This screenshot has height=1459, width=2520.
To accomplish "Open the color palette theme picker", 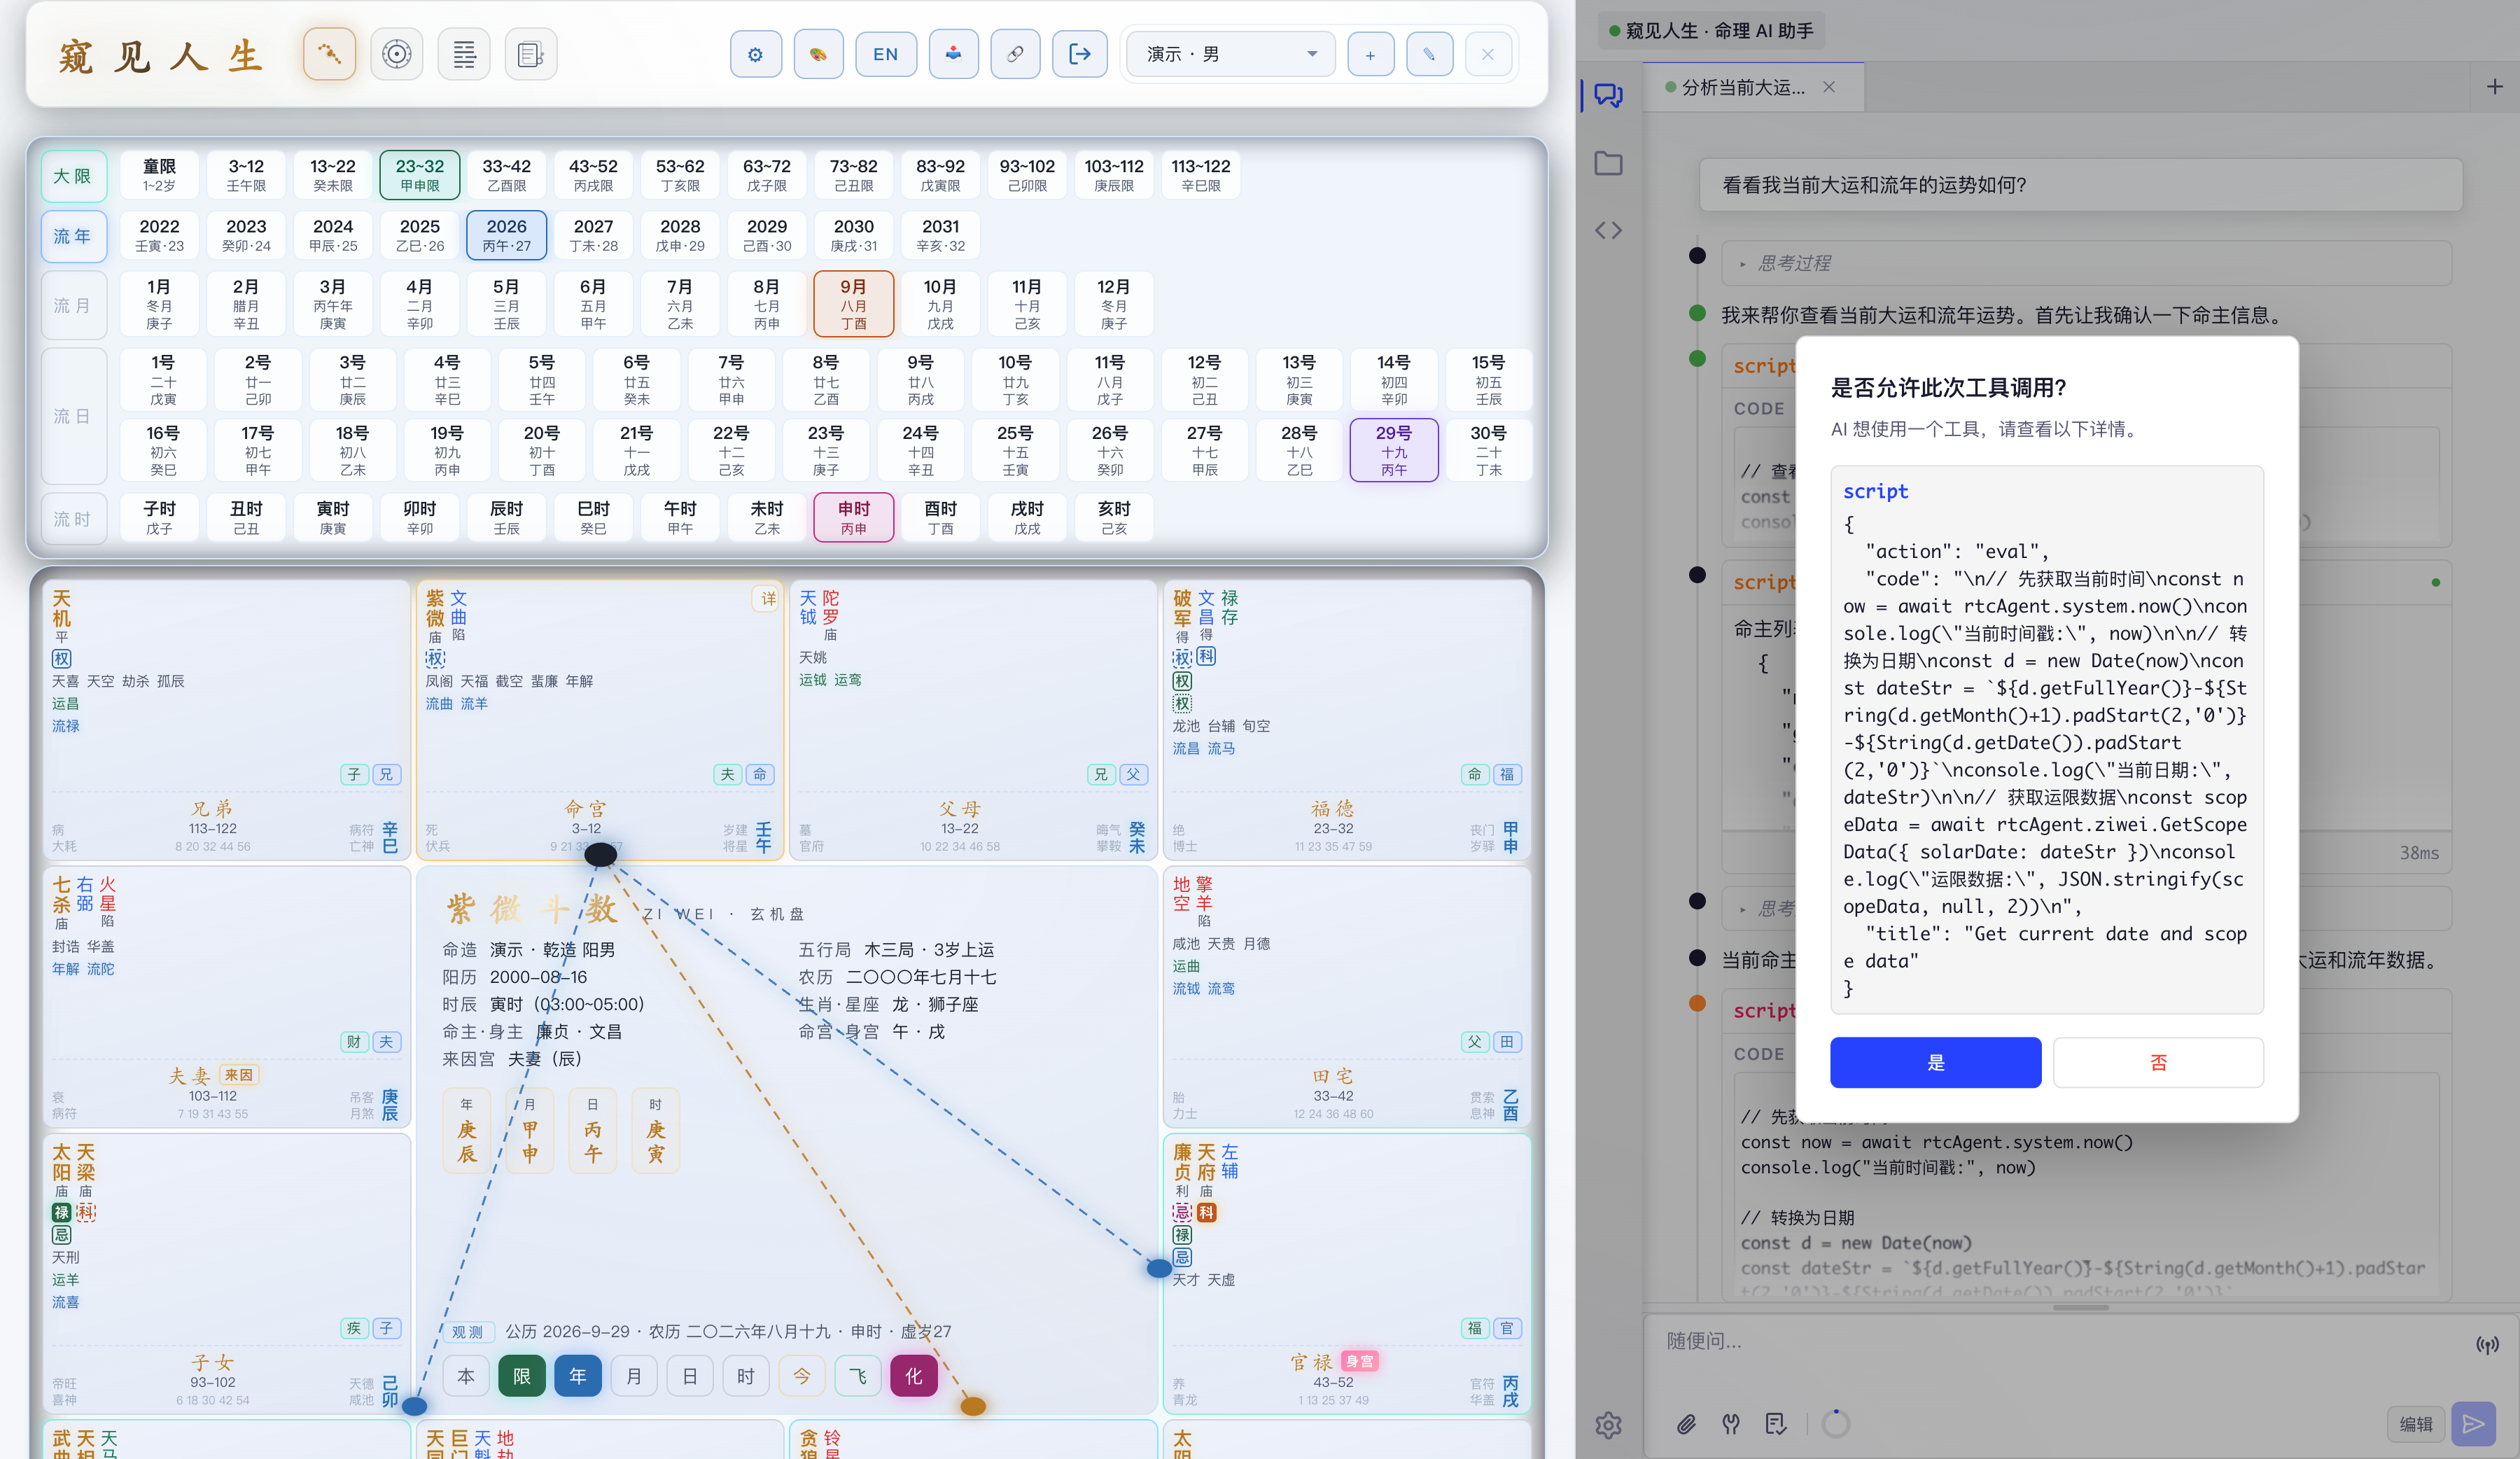I will pyautogui.click(x=818, y=54).
